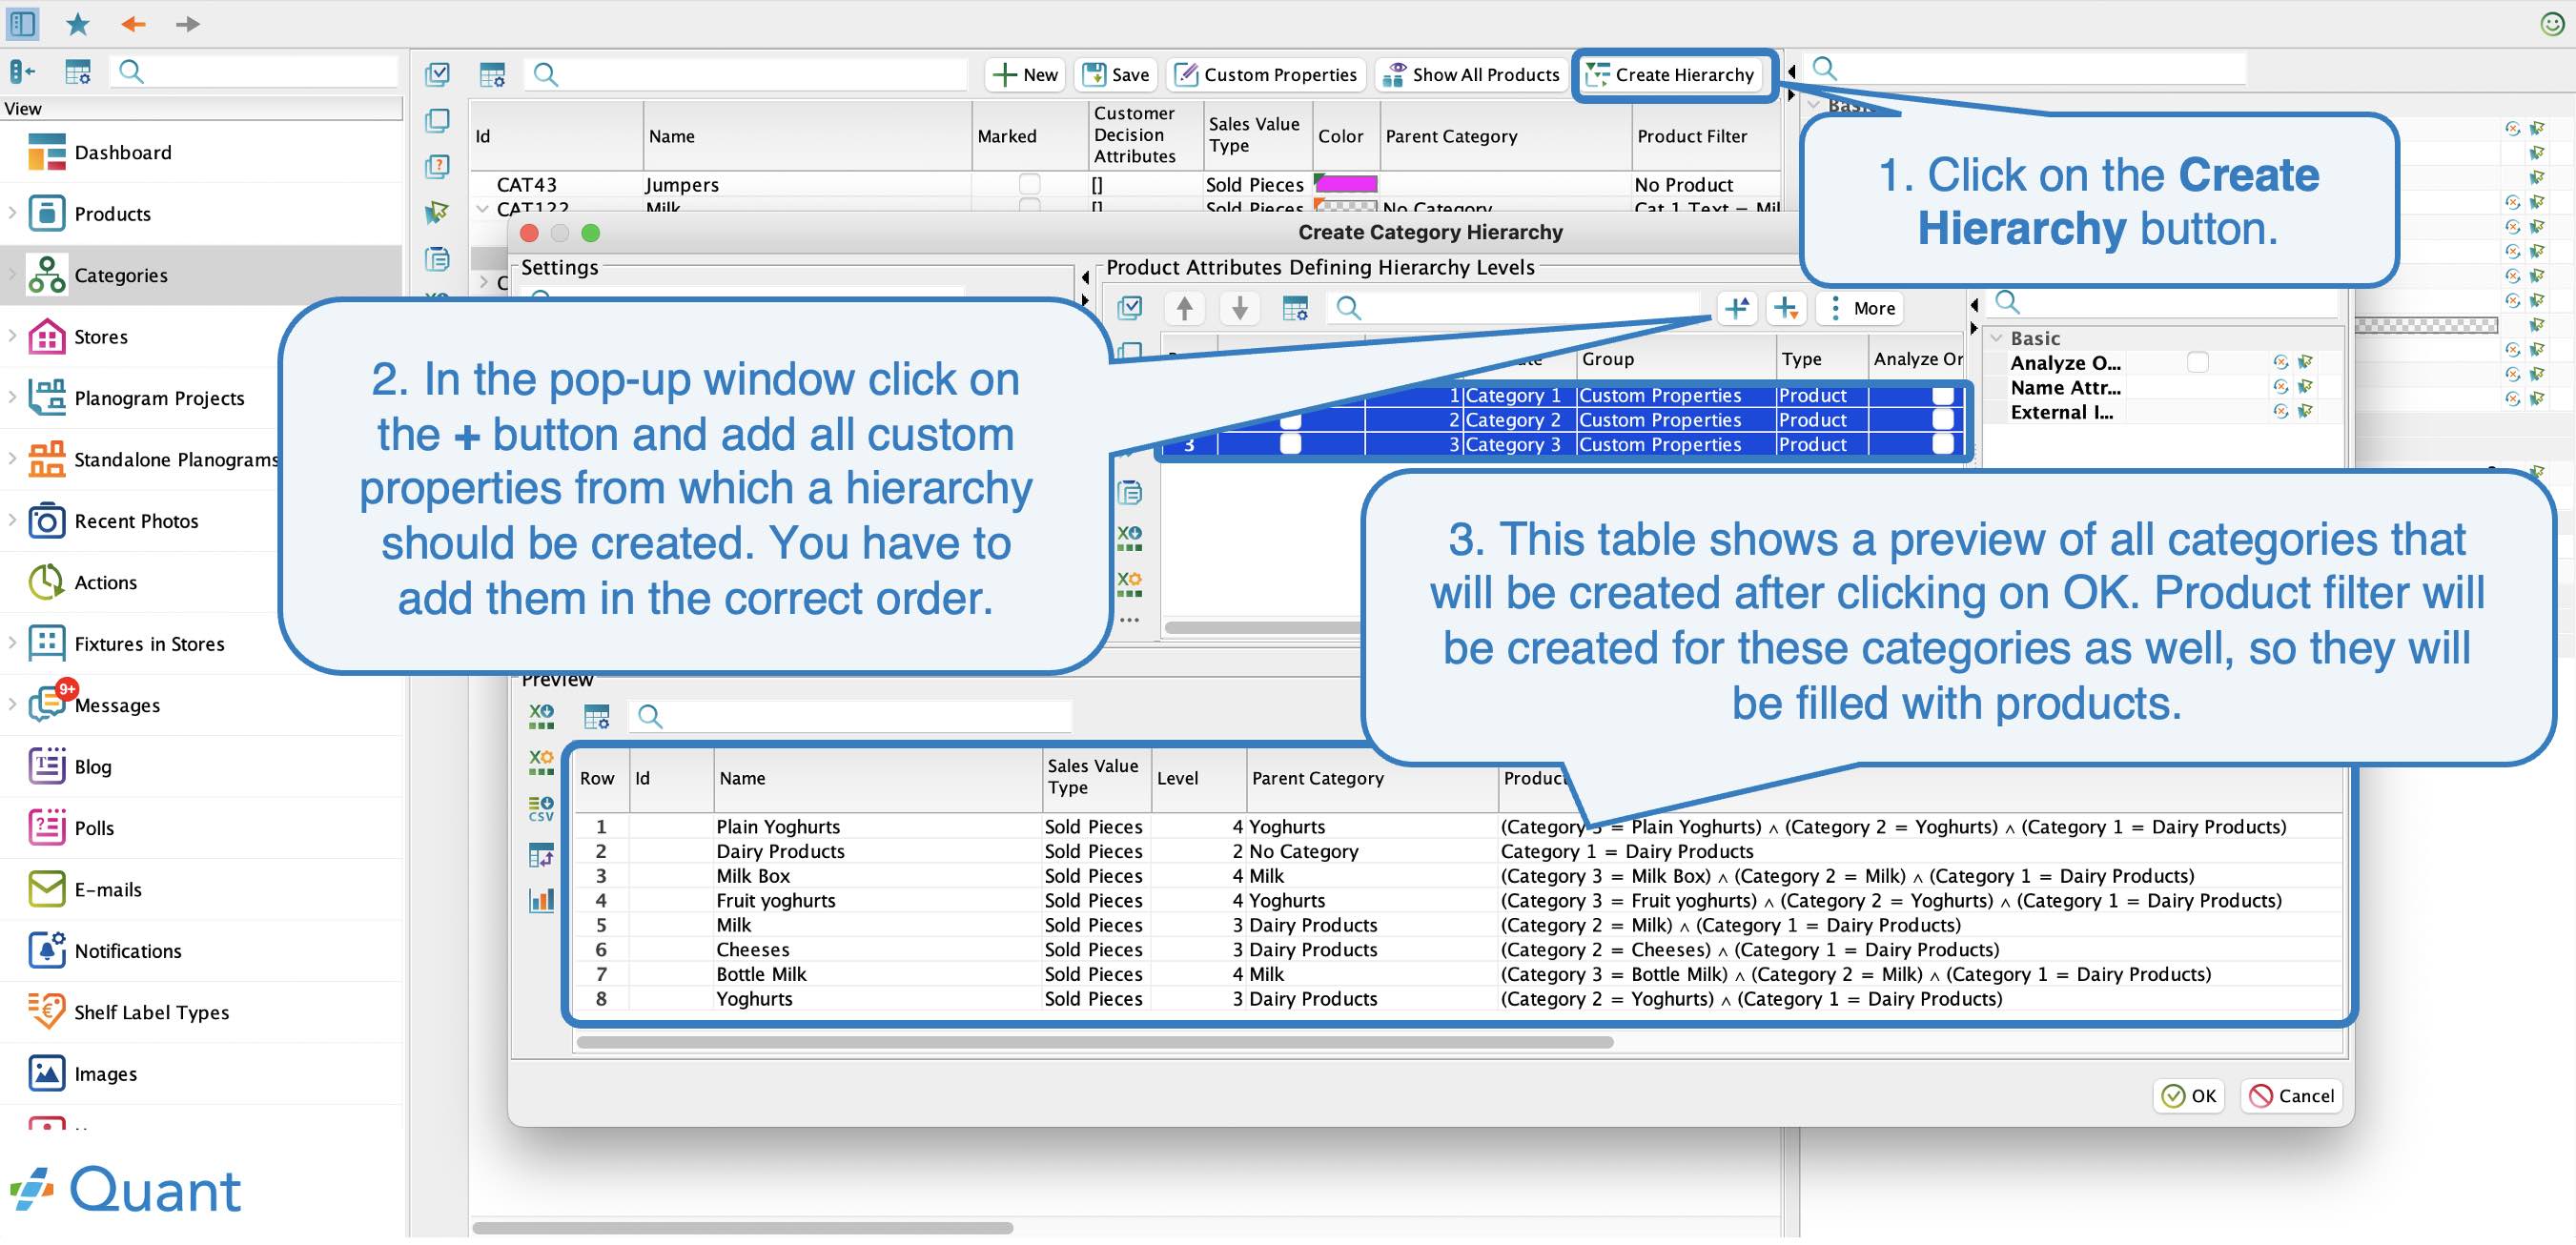Viewport: 2576px width, 1245px height.
Task: Toggle the sidebar panel icon at top-left
Action: [x=23, y=23]
